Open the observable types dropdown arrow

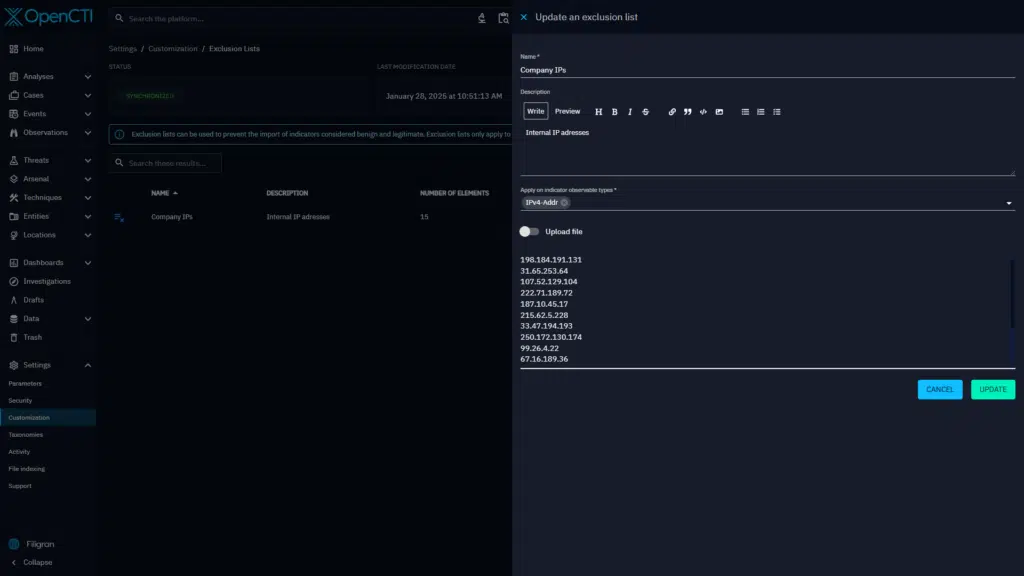pyautogui.click(x=1008, y=204)
